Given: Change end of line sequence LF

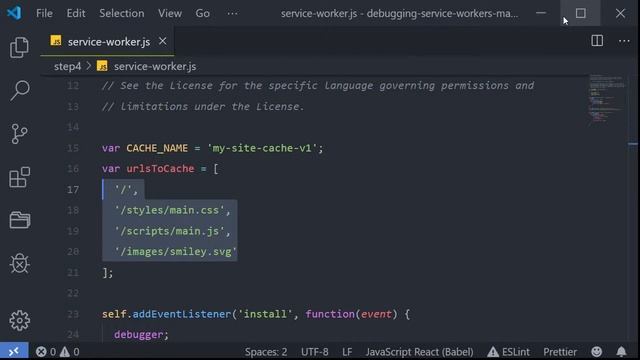Looking at the screenshot, I should [347, 352].
